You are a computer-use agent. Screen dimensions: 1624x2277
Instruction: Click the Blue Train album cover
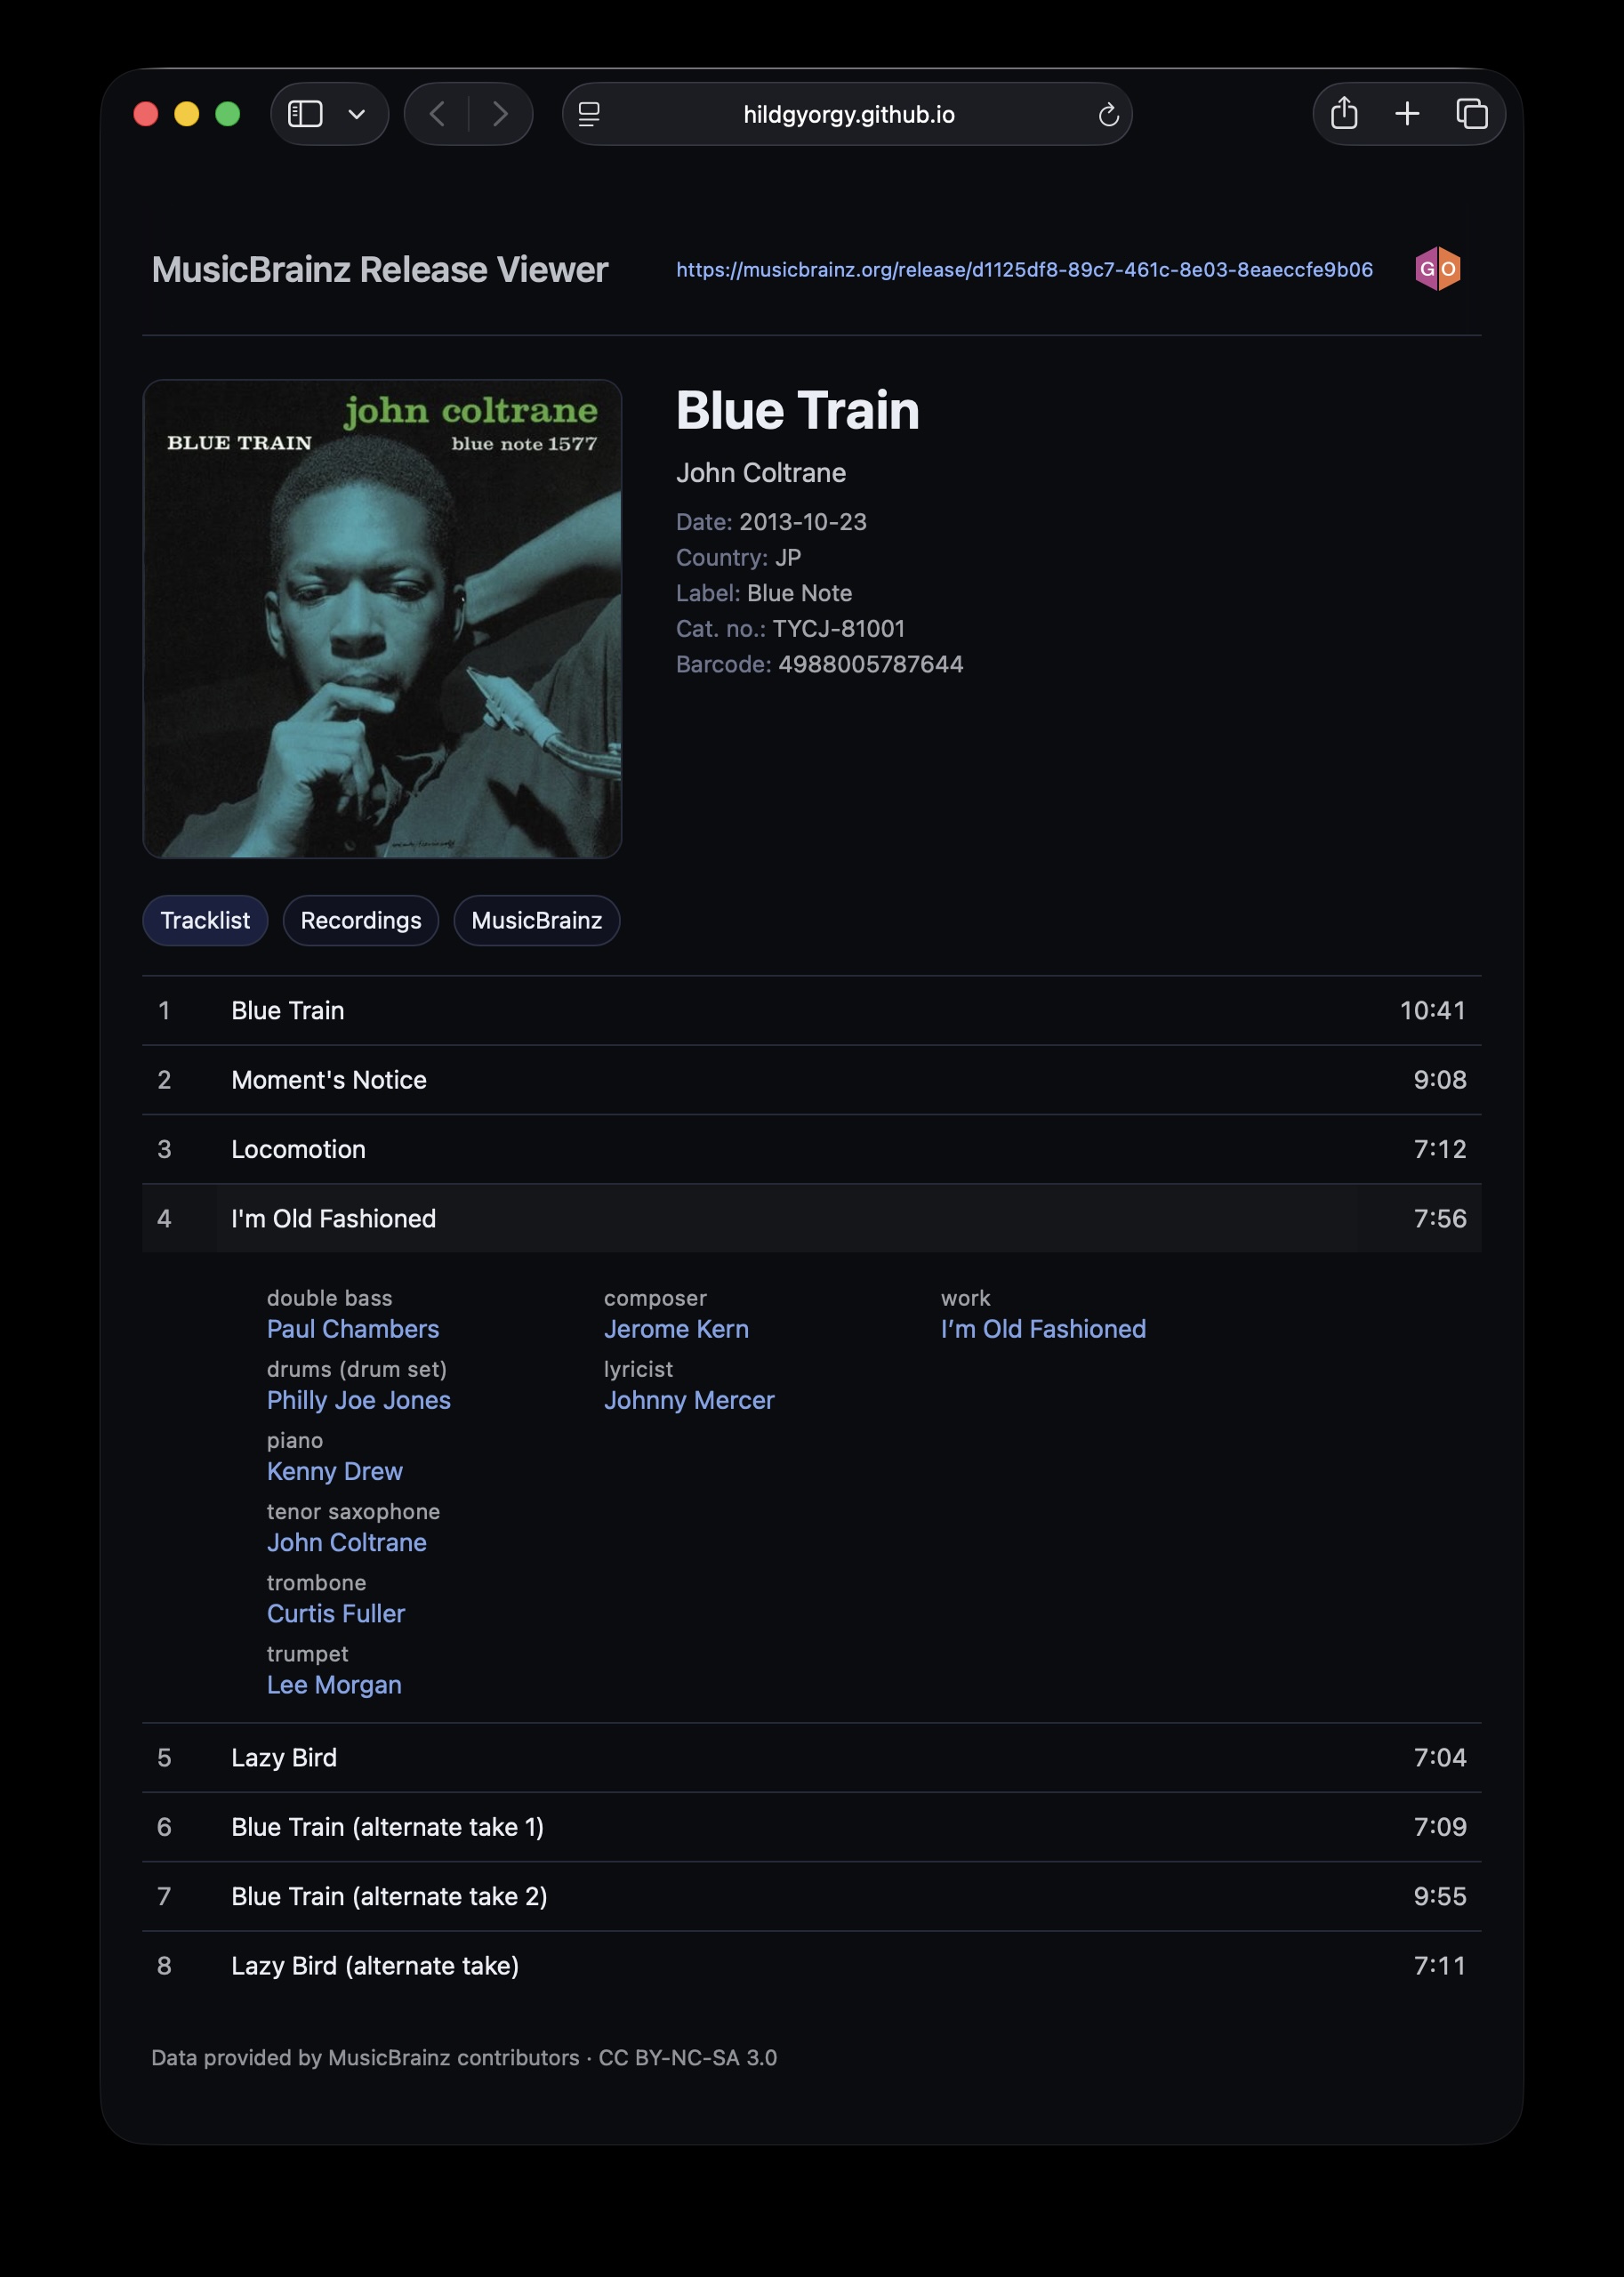coord(382,619)
